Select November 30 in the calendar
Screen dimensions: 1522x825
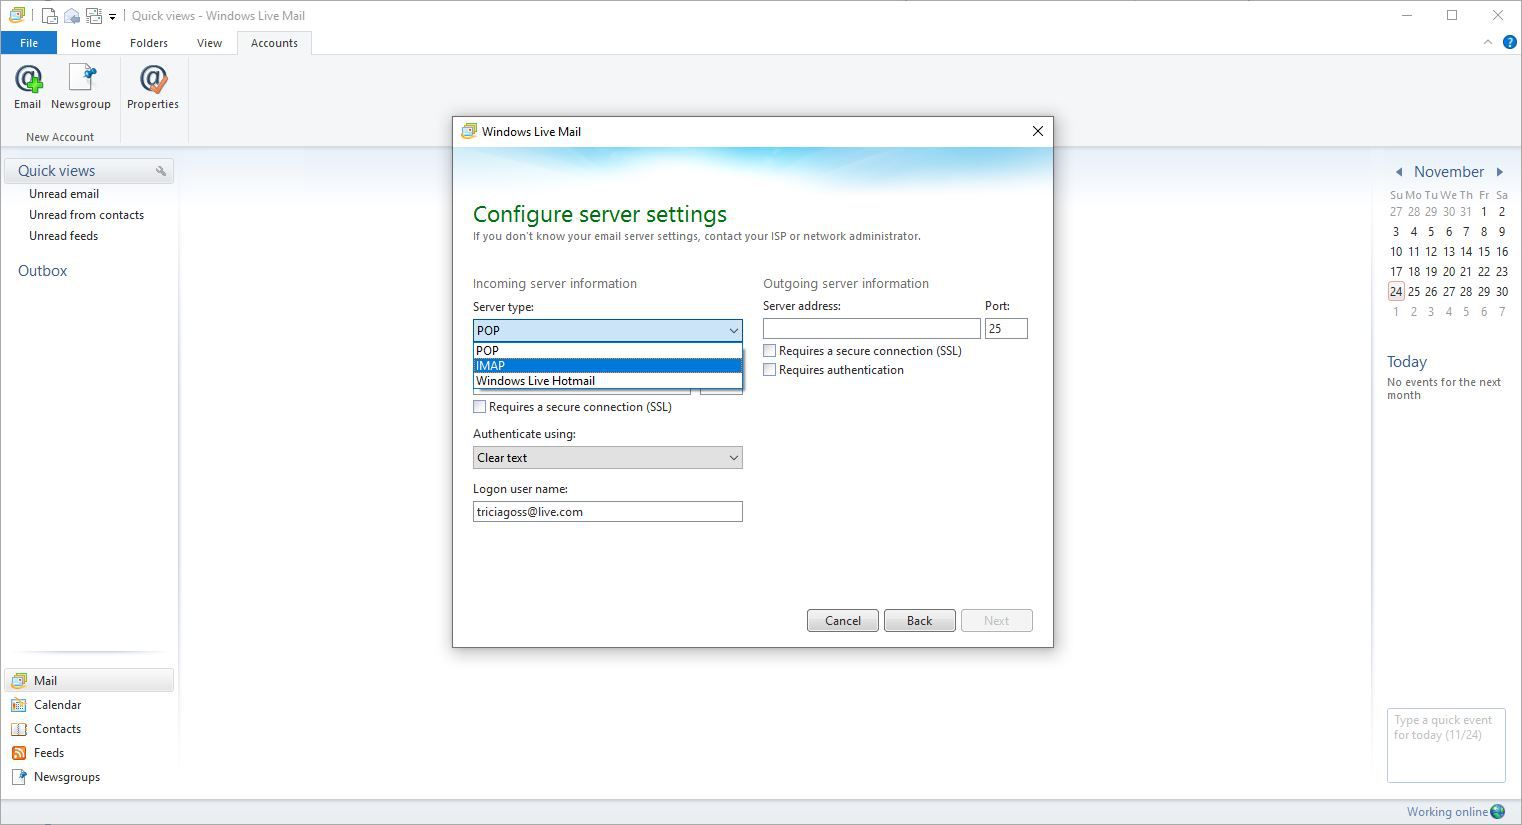(x=1501, y=292)
